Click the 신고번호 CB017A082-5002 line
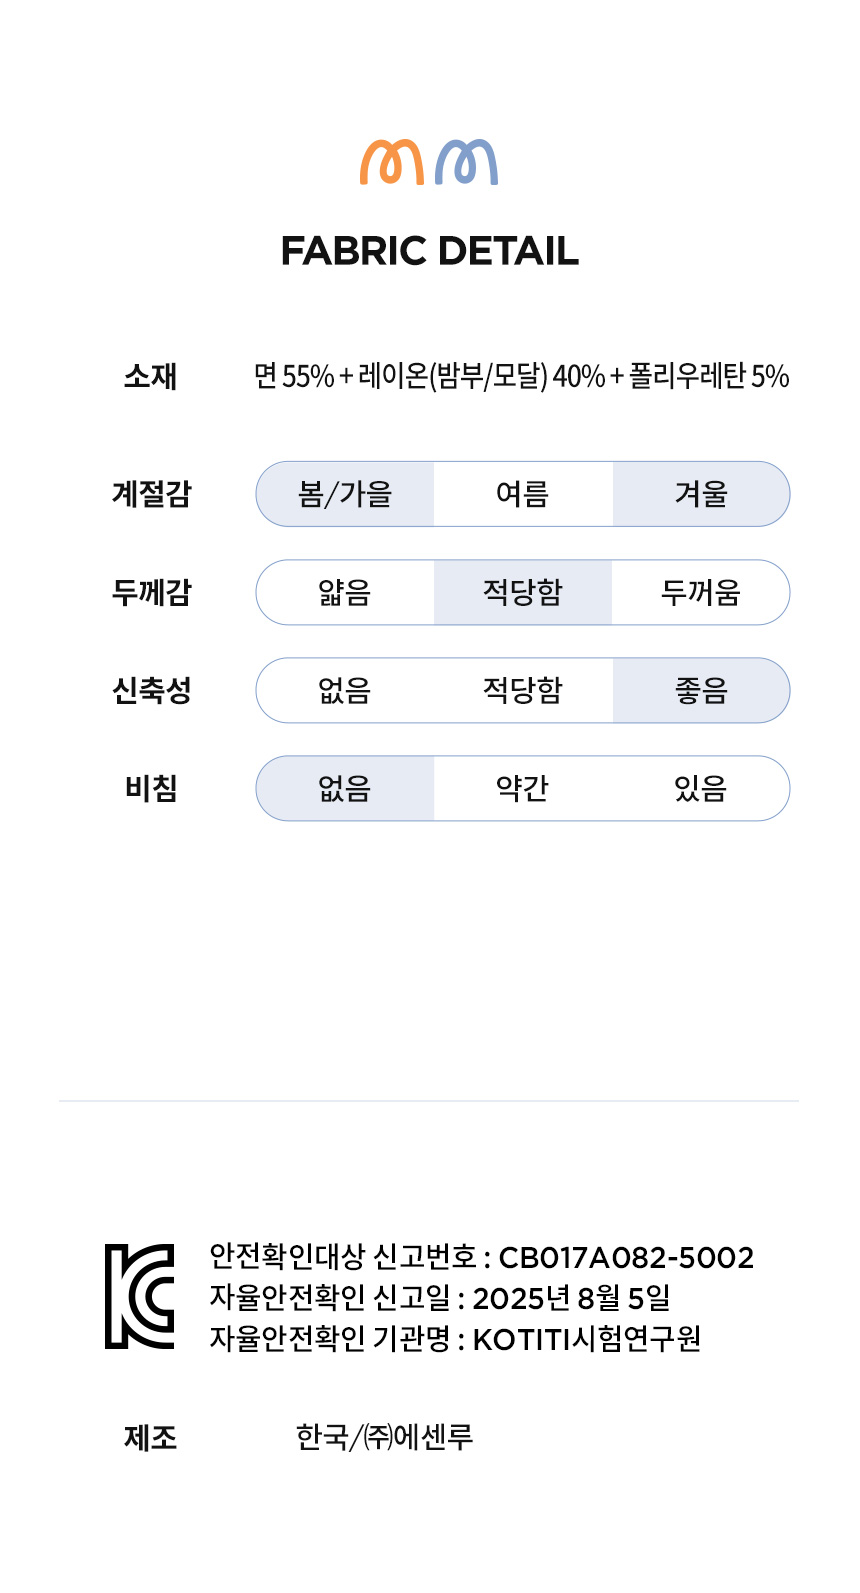 coord(481,1257)
